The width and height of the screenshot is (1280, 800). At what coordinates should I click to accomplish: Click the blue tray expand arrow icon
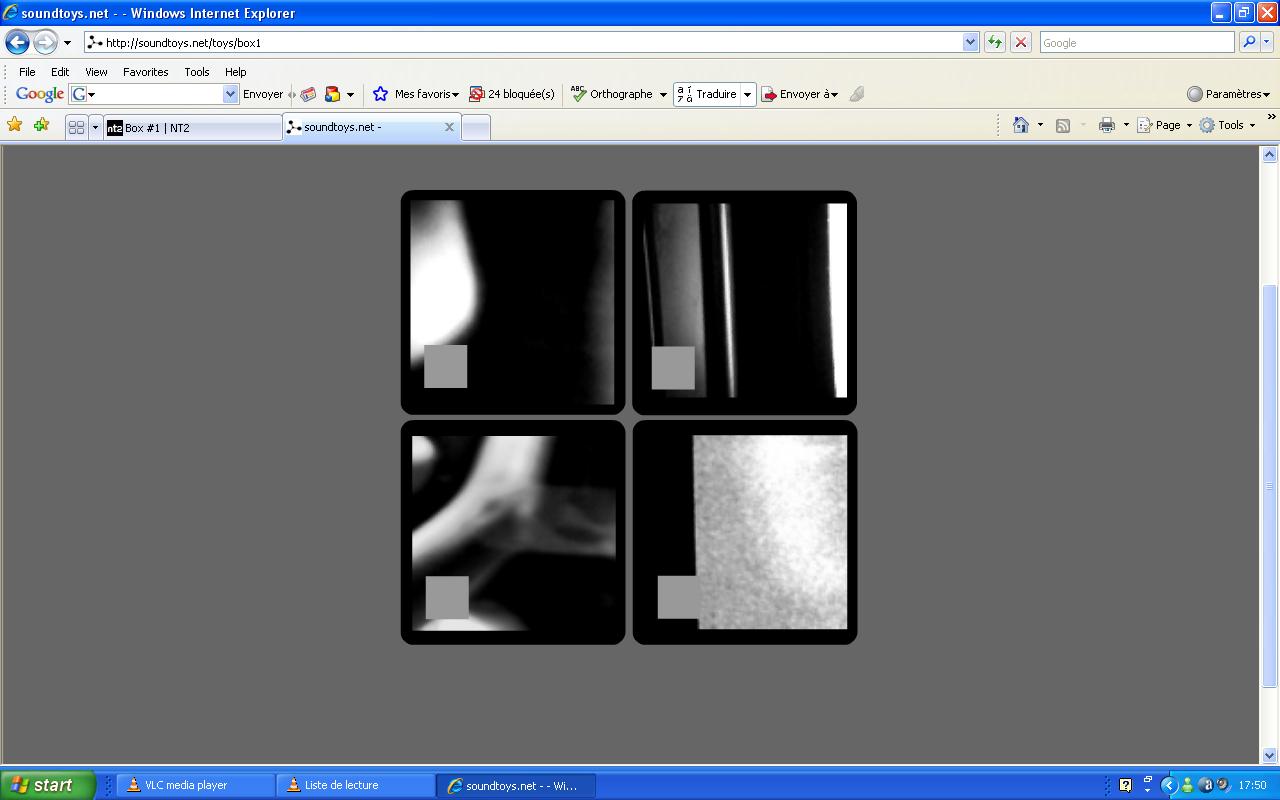[x=1168, y=785]
